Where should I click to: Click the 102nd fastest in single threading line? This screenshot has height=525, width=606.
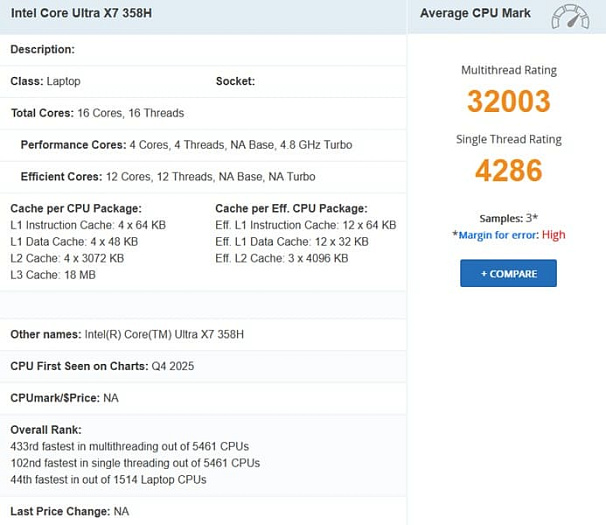tap(135, 463)
